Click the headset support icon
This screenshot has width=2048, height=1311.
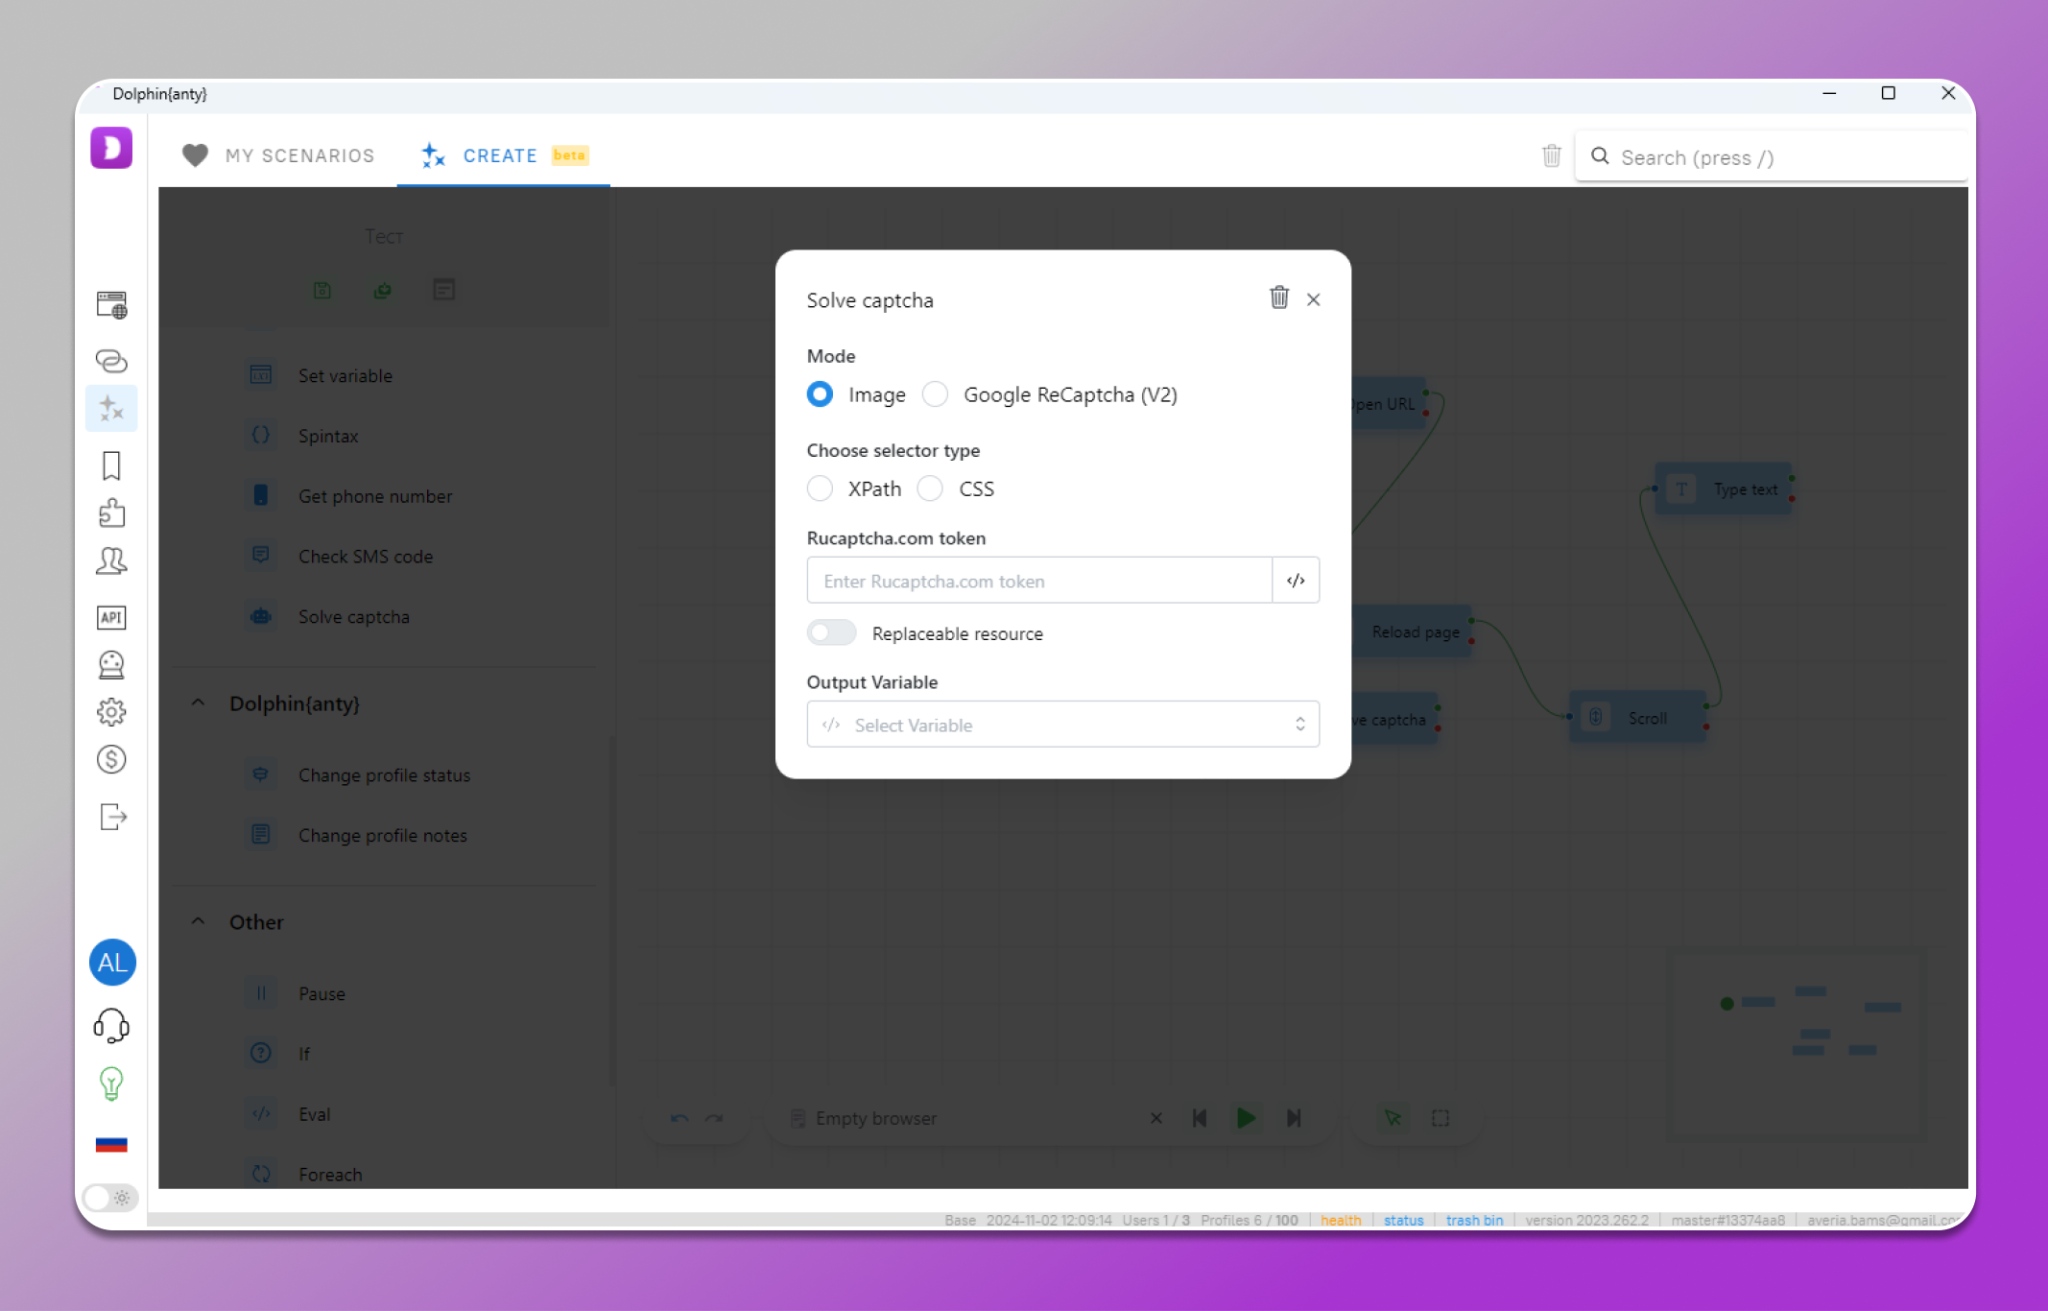[111, 1025]
